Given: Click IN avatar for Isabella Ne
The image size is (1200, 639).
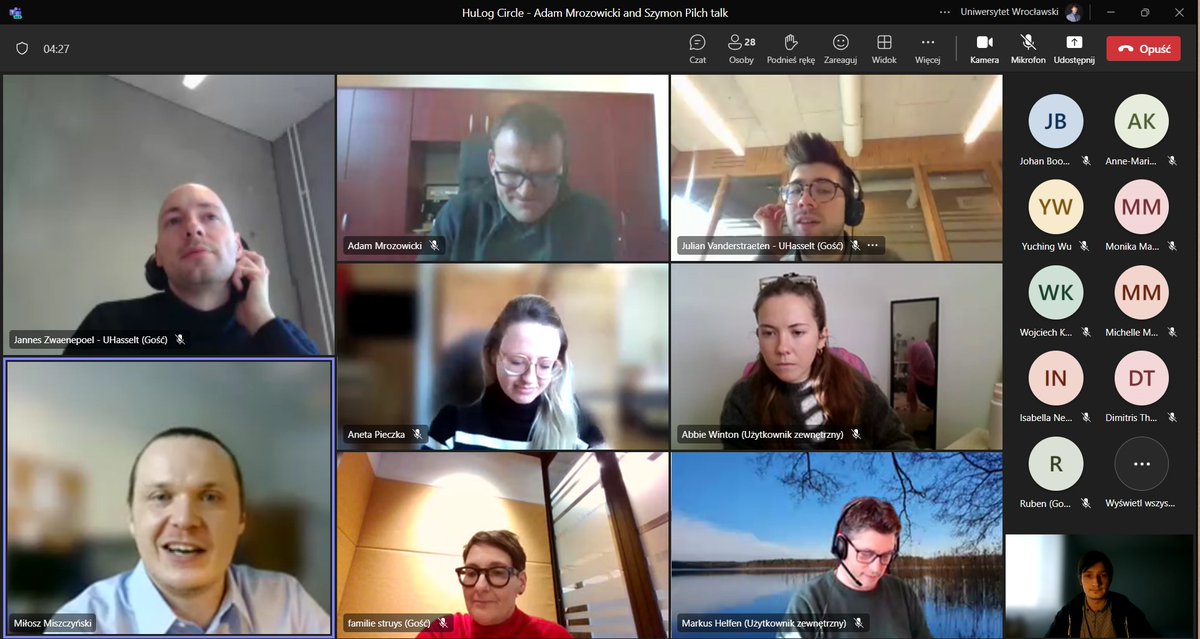Looking at the screenshot, I should (1055, 378).
